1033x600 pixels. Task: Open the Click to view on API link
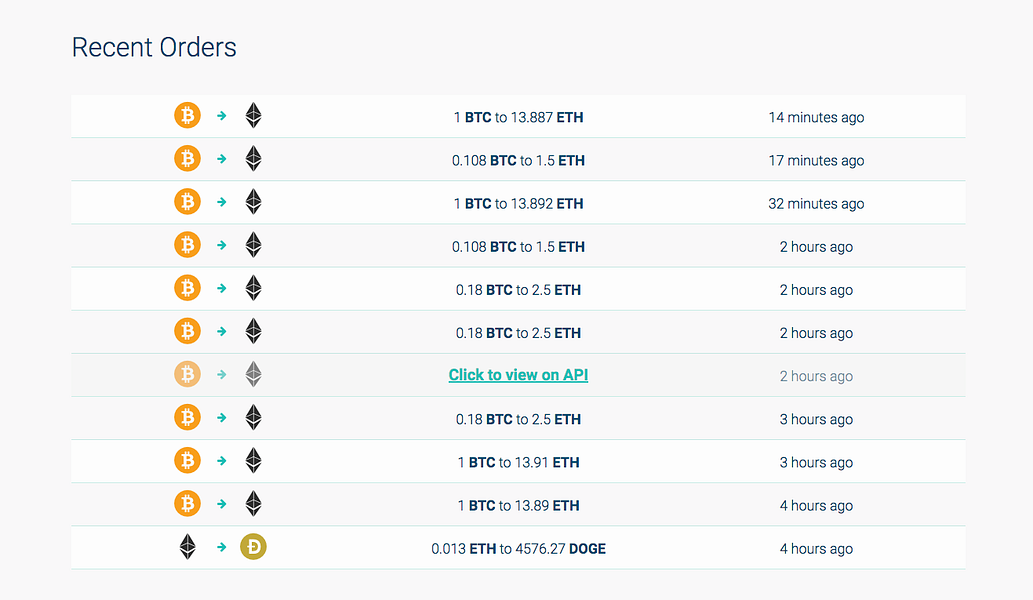click(x=517, y=374)
